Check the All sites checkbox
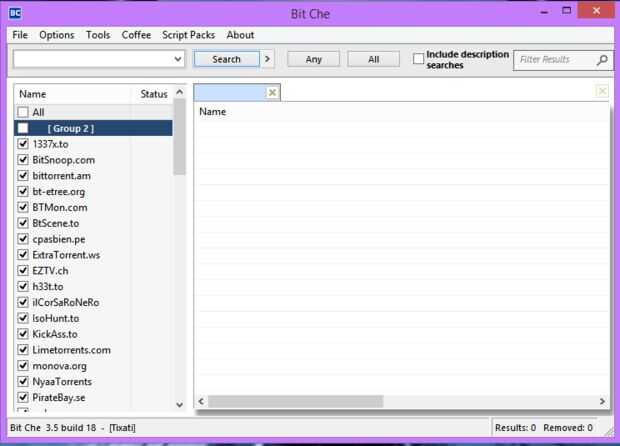 coord(23,112)
